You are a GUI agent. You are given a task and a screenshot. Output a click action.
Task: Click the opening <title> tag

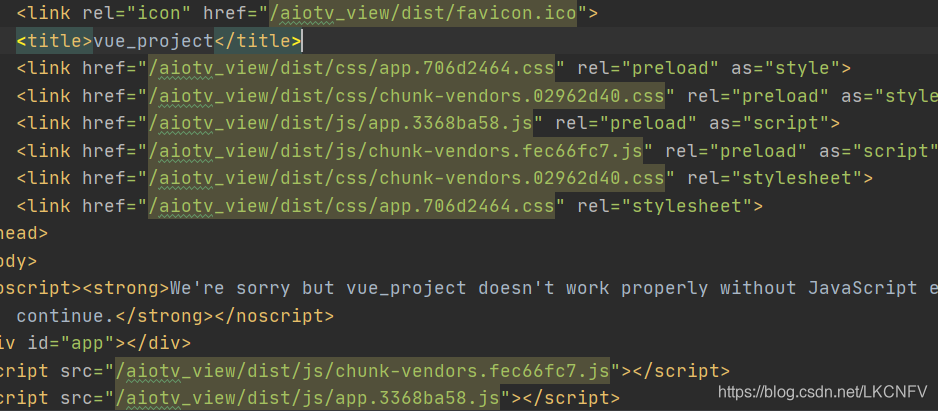coord(54,41)
